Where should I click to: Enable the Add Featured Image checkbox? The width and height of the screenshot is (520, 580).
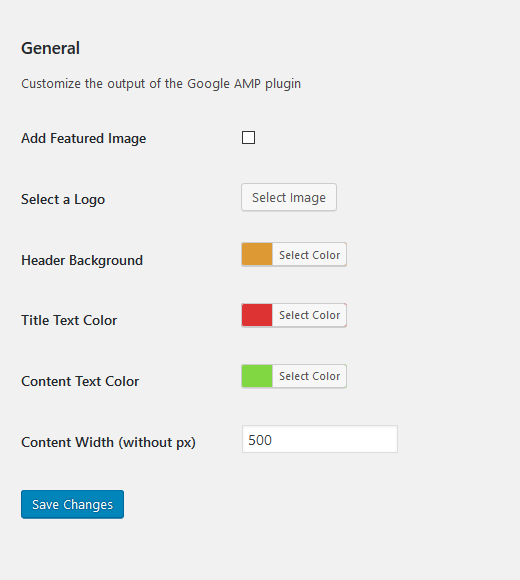pos(248,138)
